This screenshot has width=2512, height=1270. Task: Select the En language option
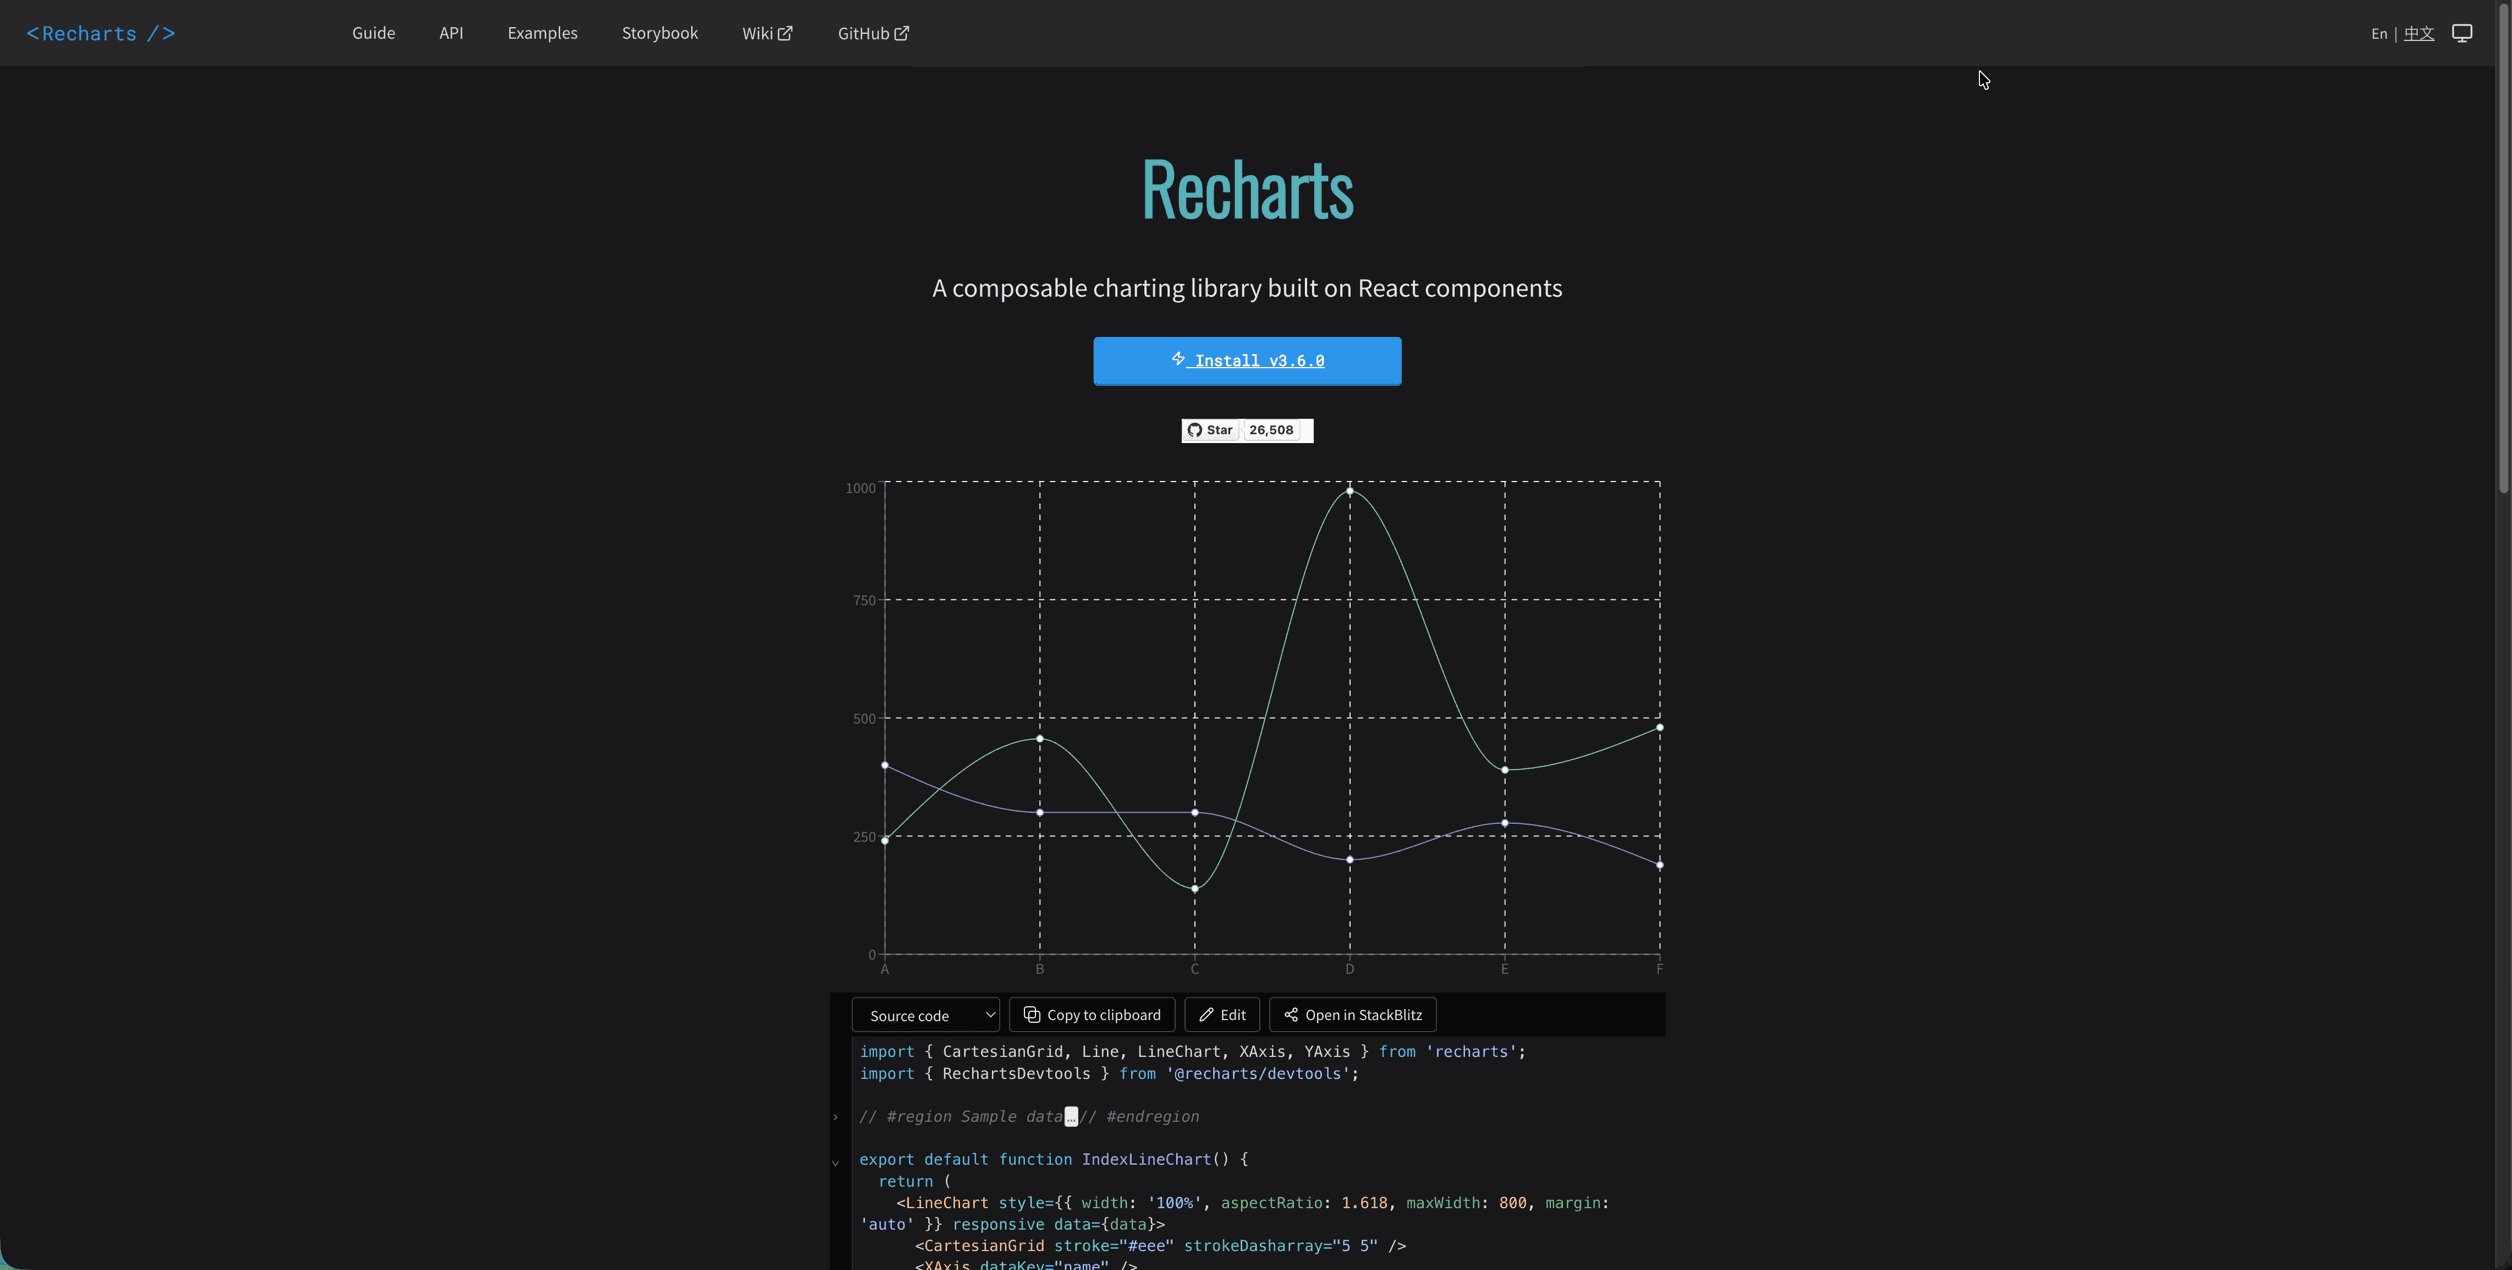coord(2378,33)
